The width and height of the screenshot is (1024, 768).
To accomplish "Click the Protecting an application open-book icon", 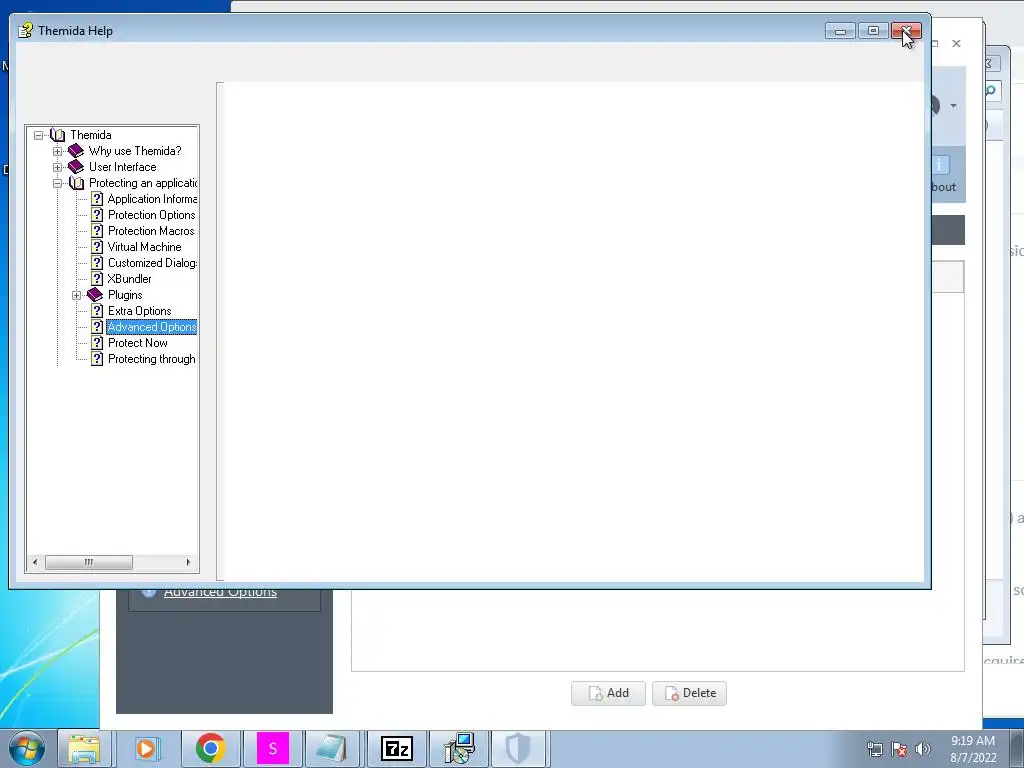I will click(76, 183).
